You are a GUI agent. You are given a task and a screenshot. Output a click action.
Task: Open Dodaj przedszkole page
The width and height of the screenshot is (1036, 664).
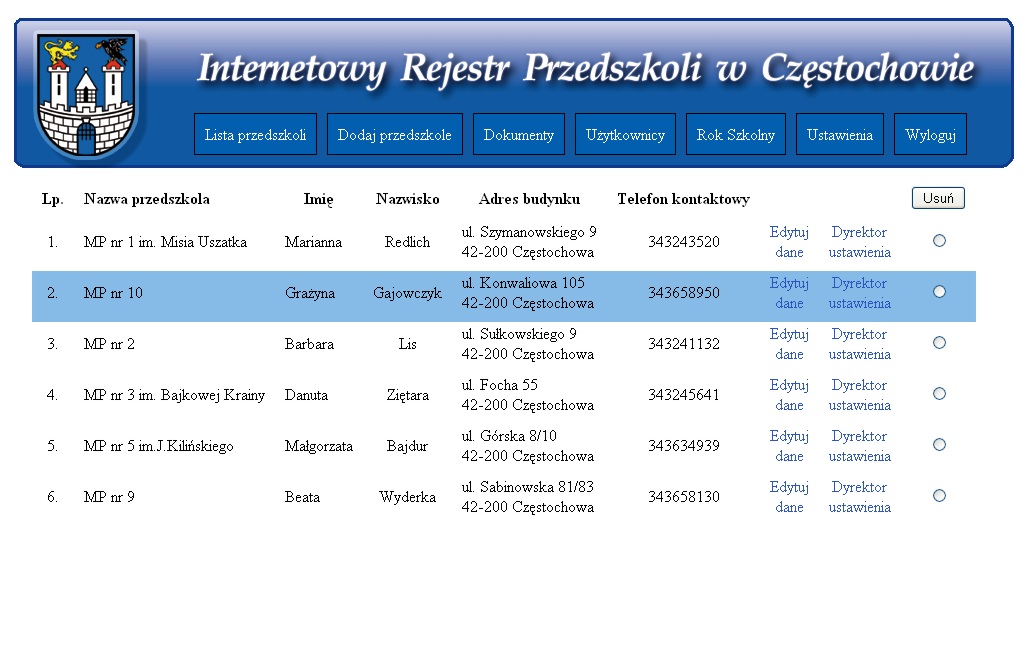pyautogui.click(x=394, y=135)
